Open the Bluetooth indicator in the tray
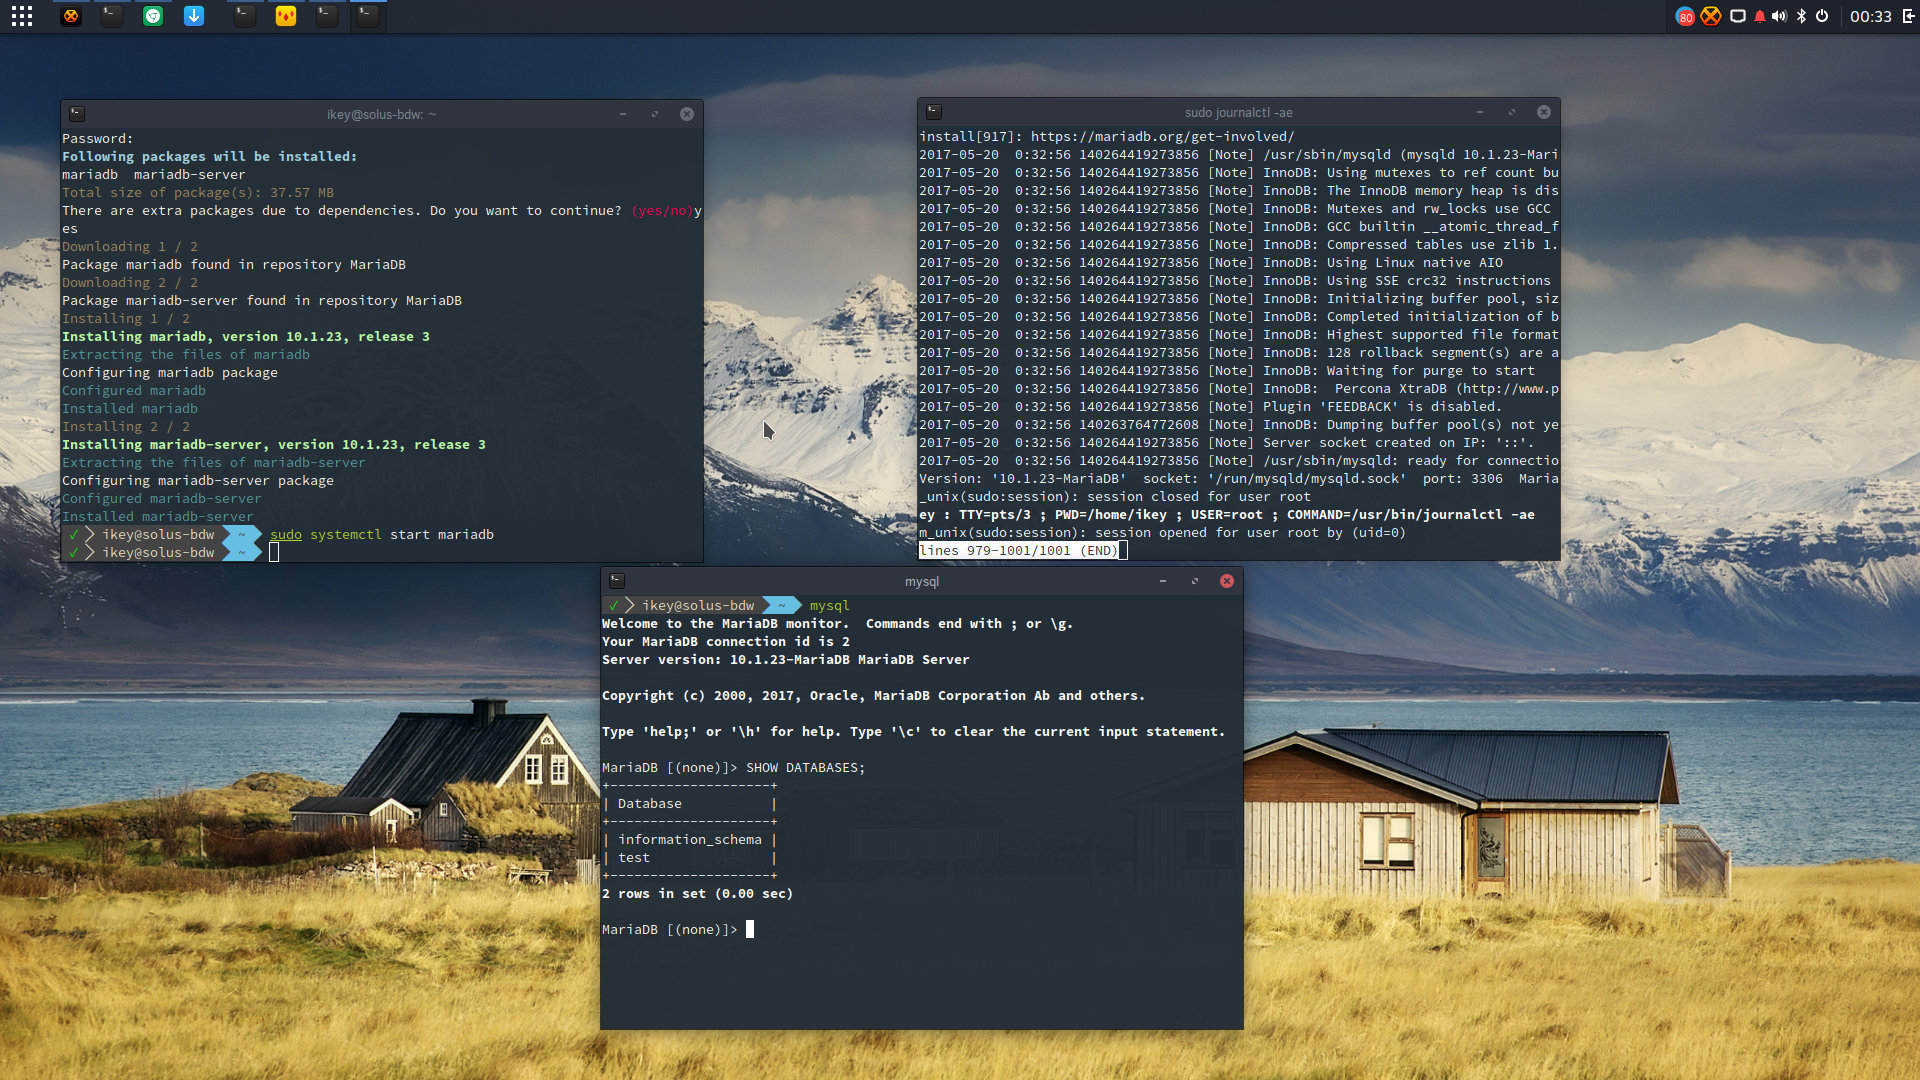Viewport: 1920px width, 1080px height. pyautogui.click(x=1801, y=16)
